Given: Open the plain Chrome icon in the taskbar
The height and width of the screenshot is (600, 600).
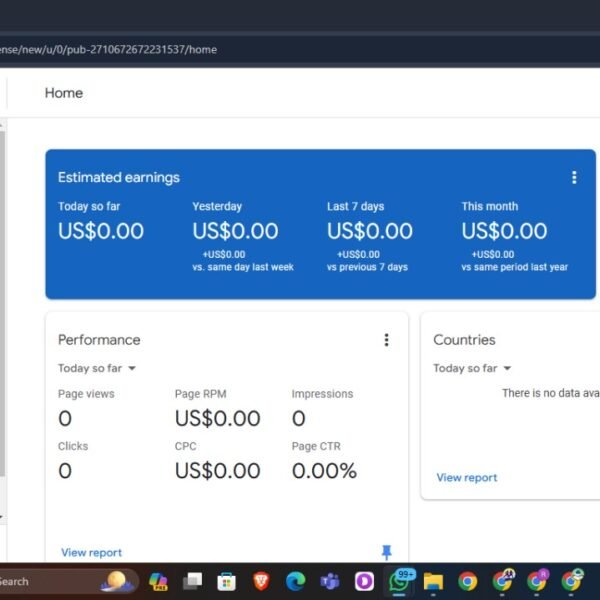Looking at the screenshot, I should point(468,582).
